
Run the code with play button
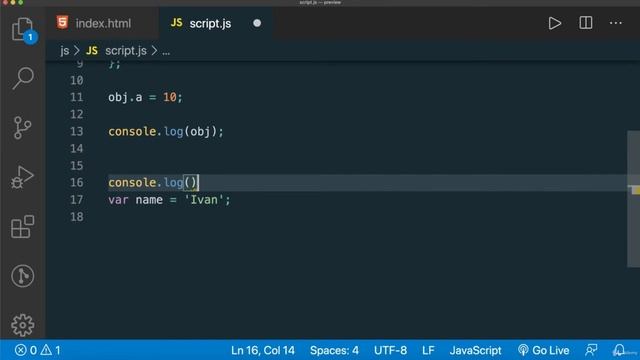click(x=554, y=23)
